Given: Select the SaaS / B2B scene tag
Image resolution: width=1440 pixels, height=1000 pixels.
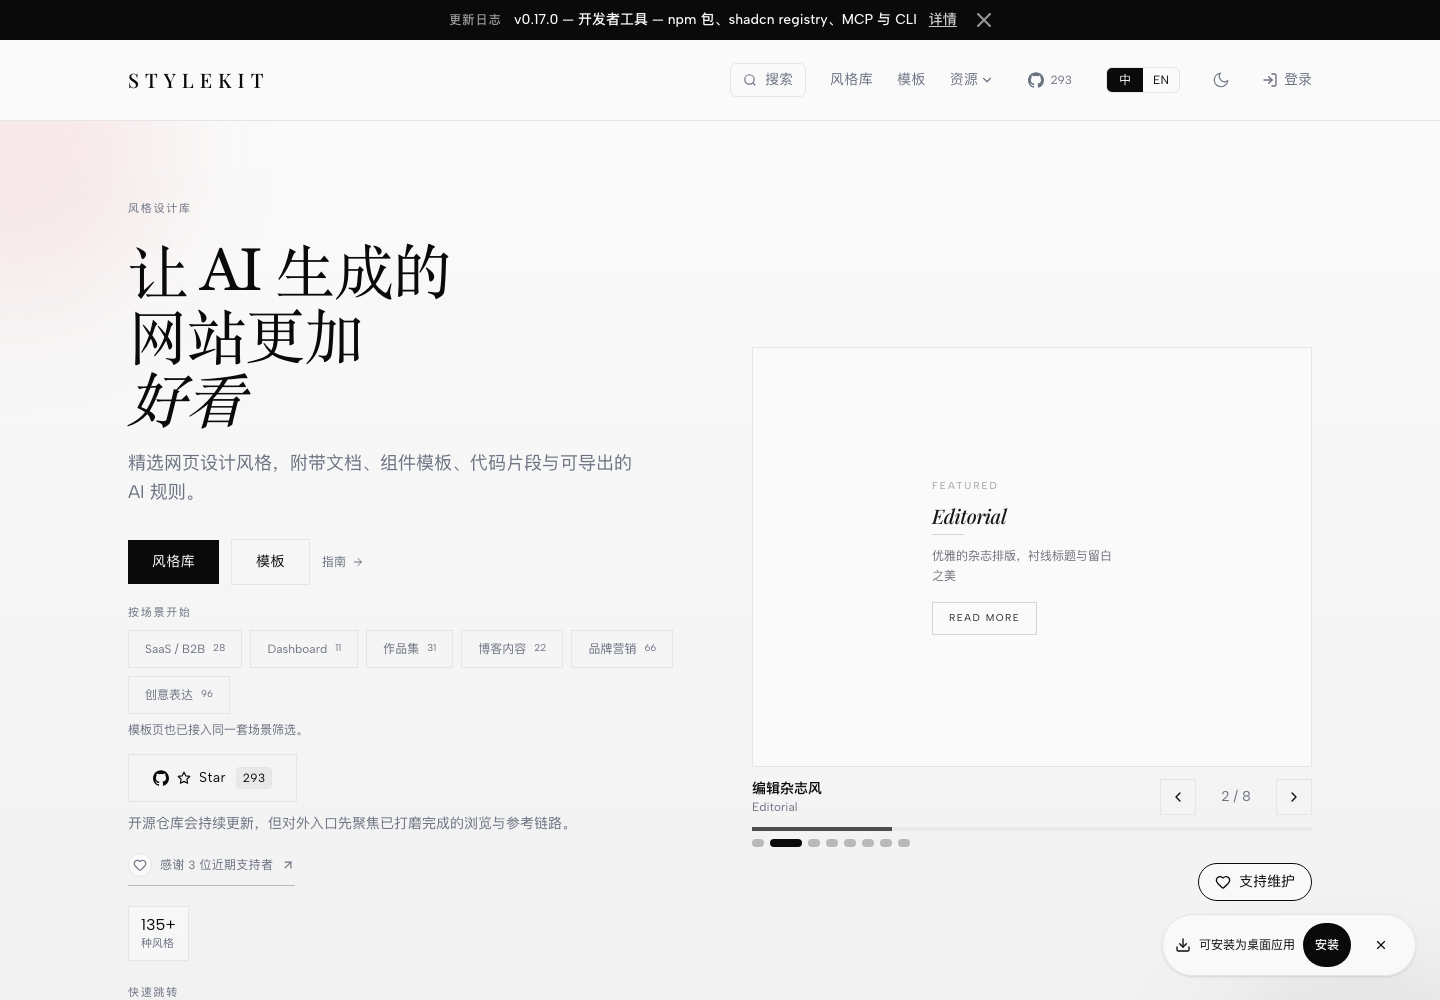Looking at the screenshot, I should coord(185,649).
